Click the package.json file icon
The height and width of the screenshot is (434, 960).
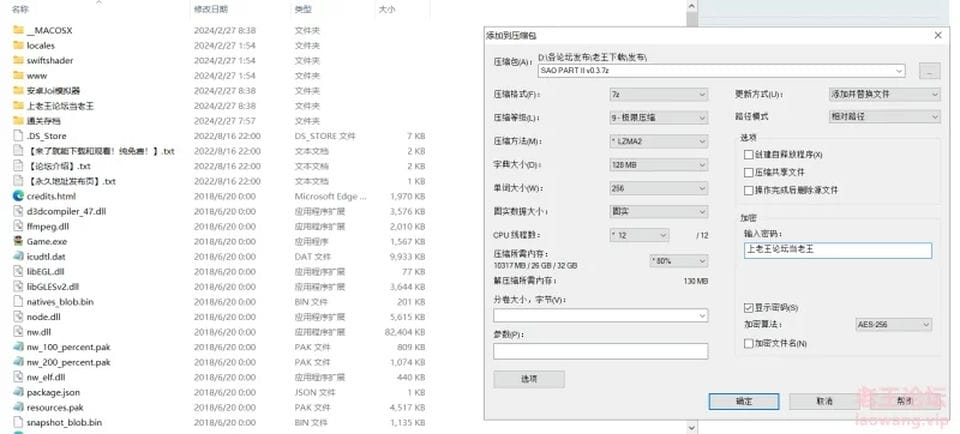click(x=18, y=392)
